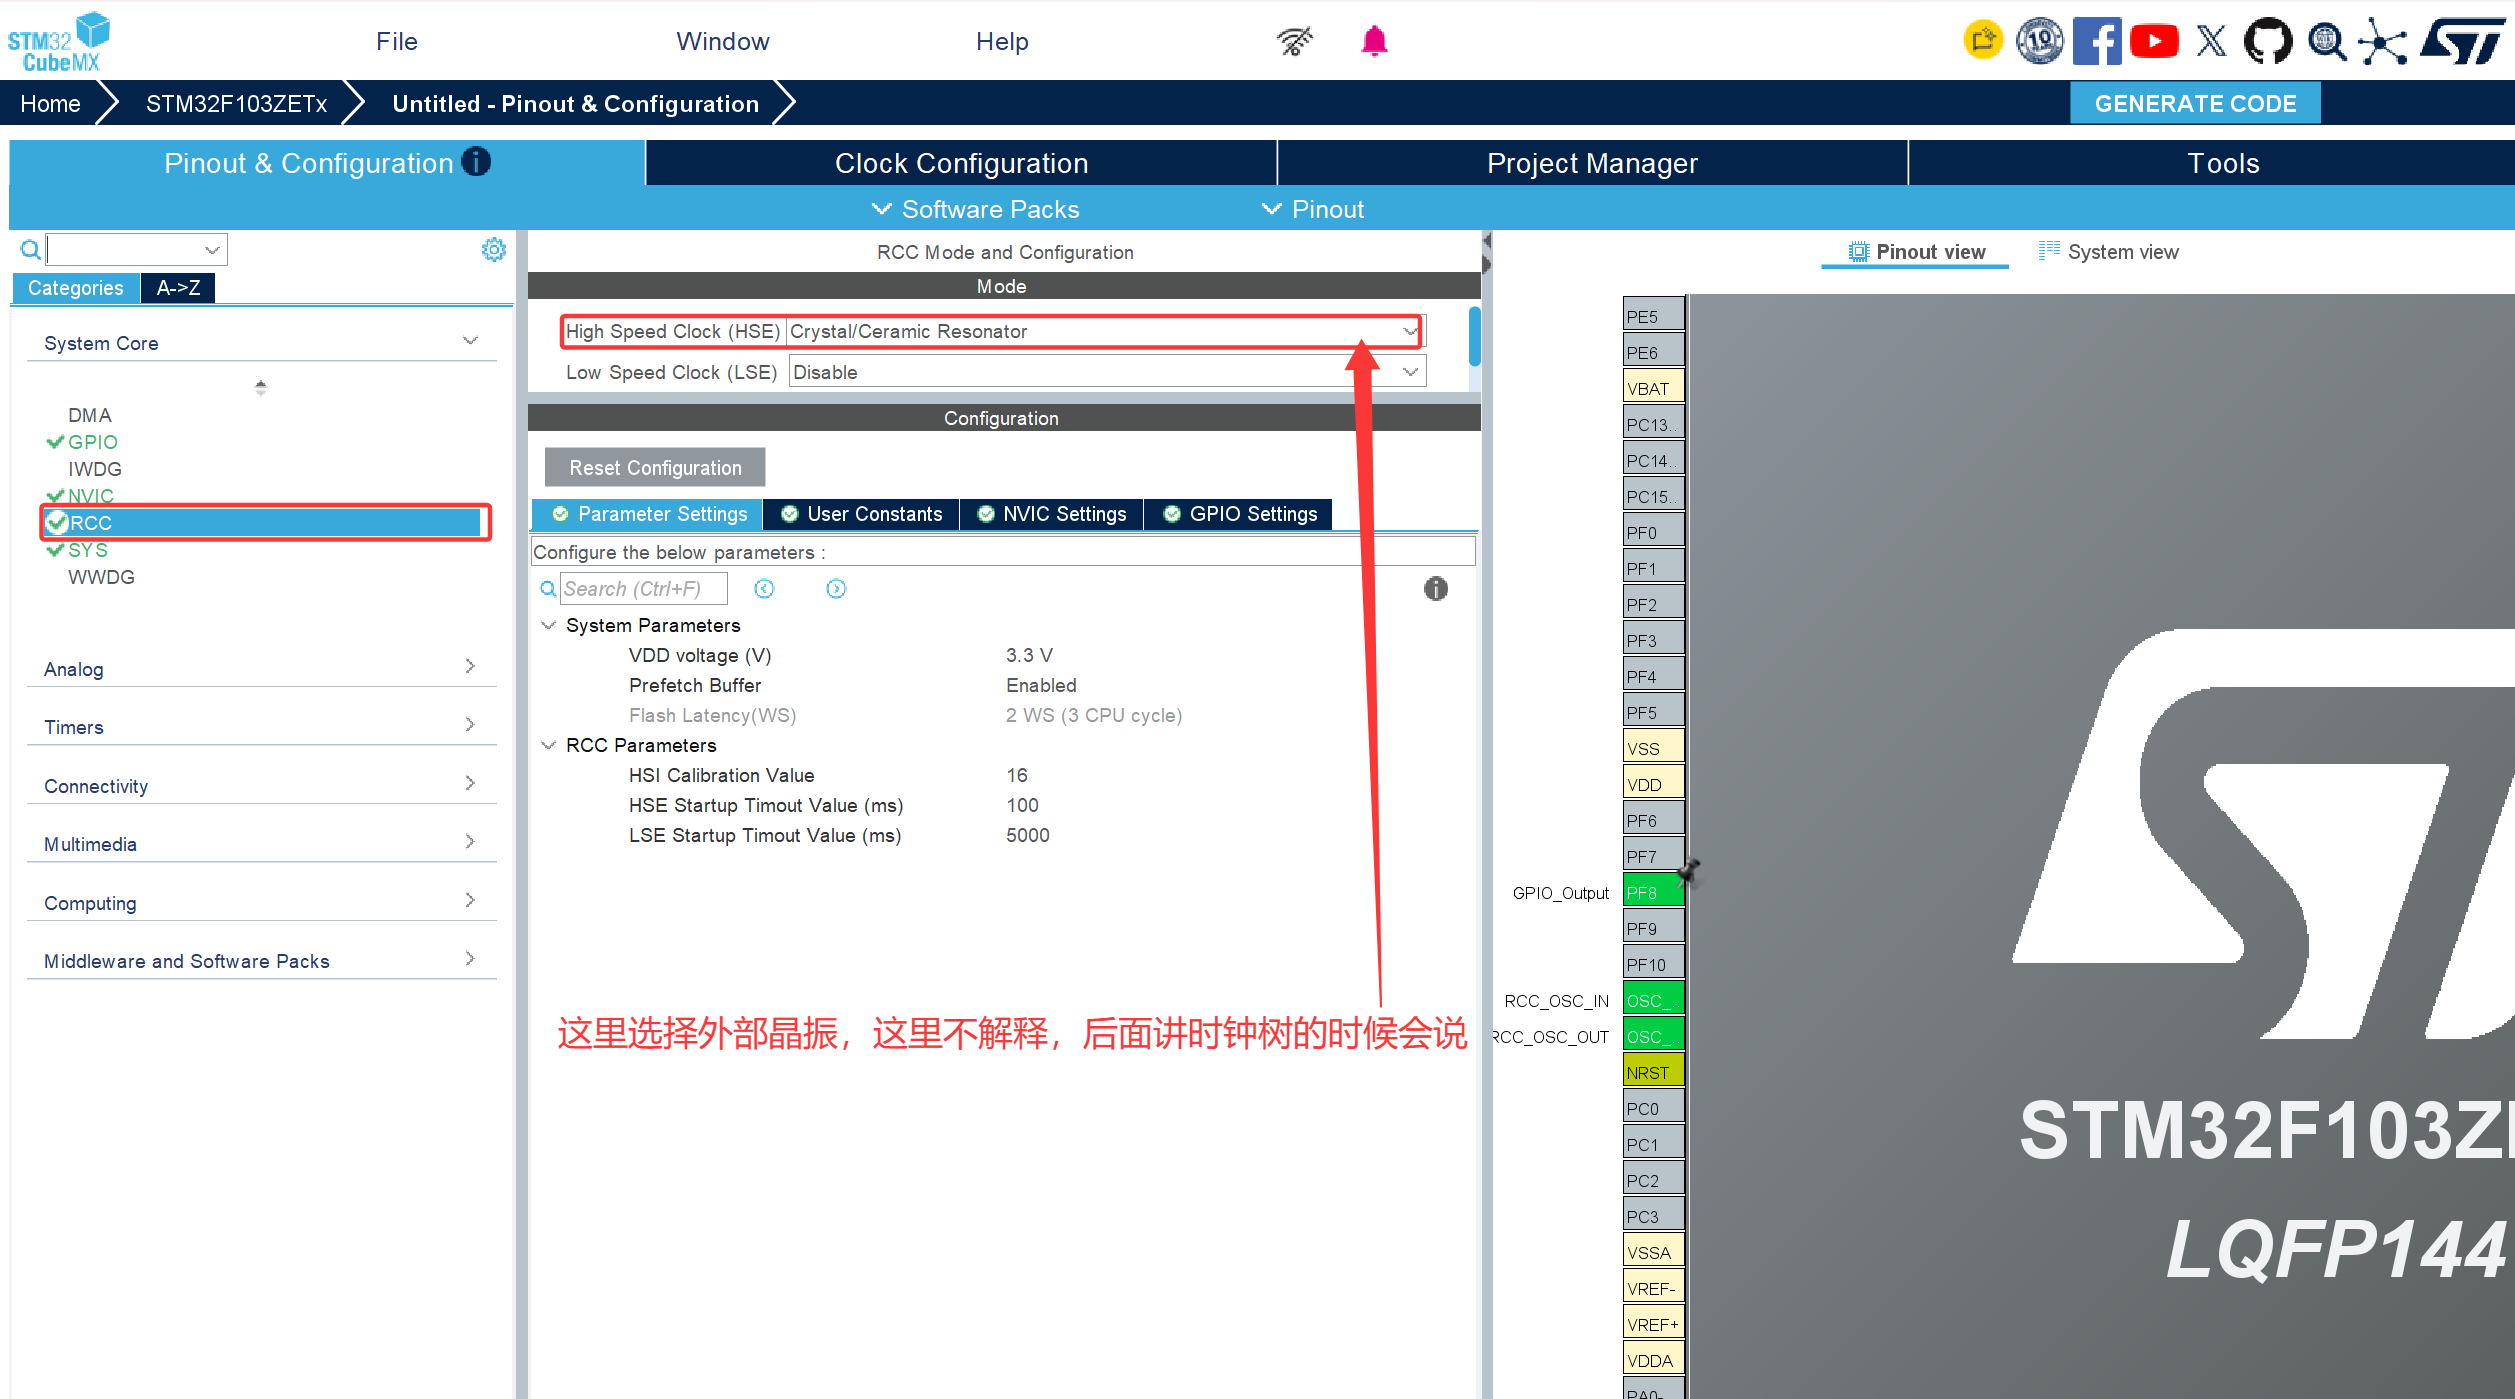Open the peripheral search combo box

(x=137, y=249)
